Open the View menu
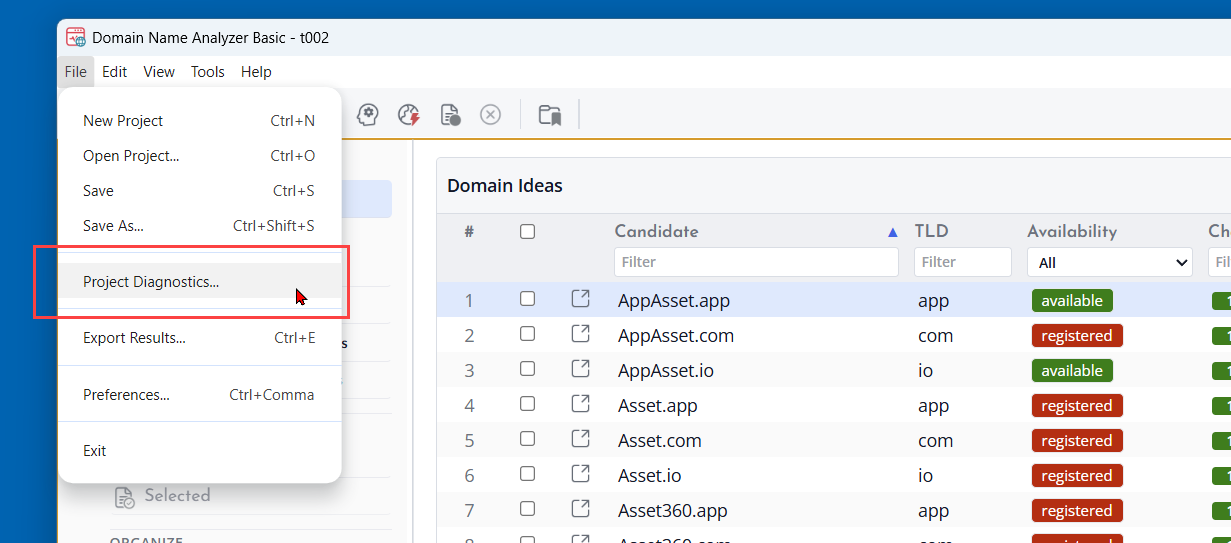1231x543 pixels. click(159, 72)
